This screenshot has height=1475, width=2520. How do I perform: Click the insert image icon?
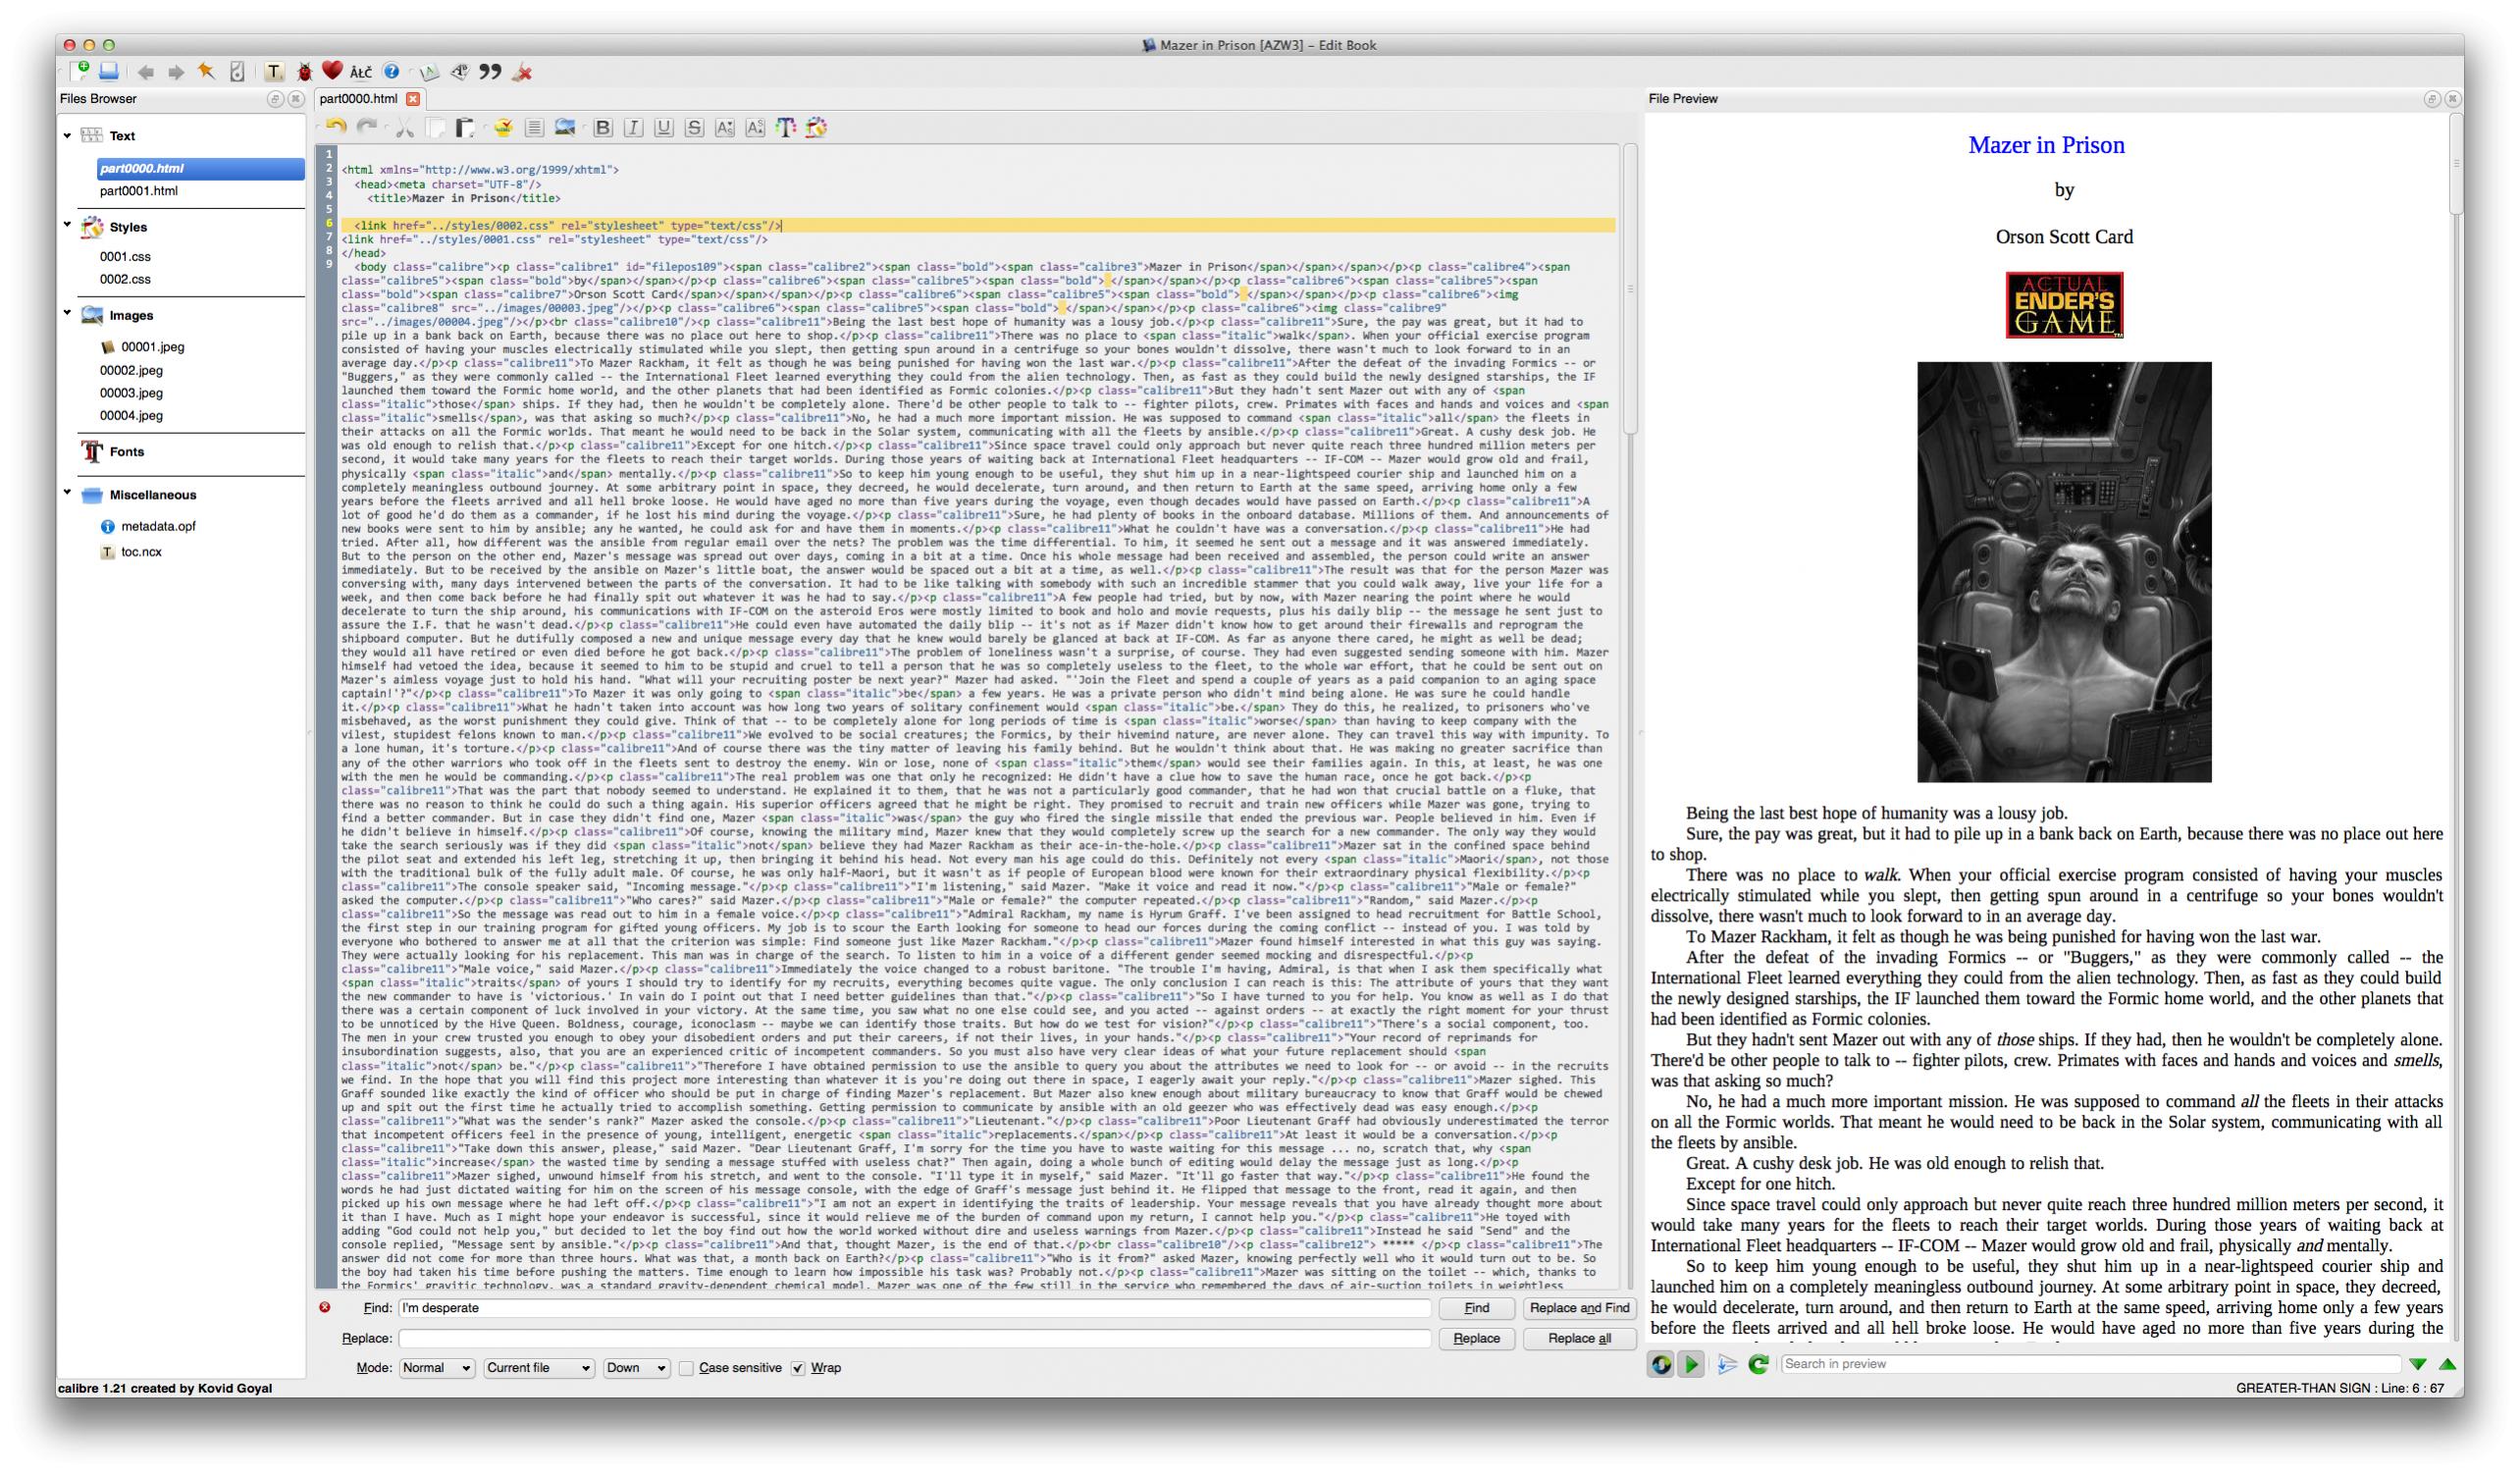click(x=565, y=128)
